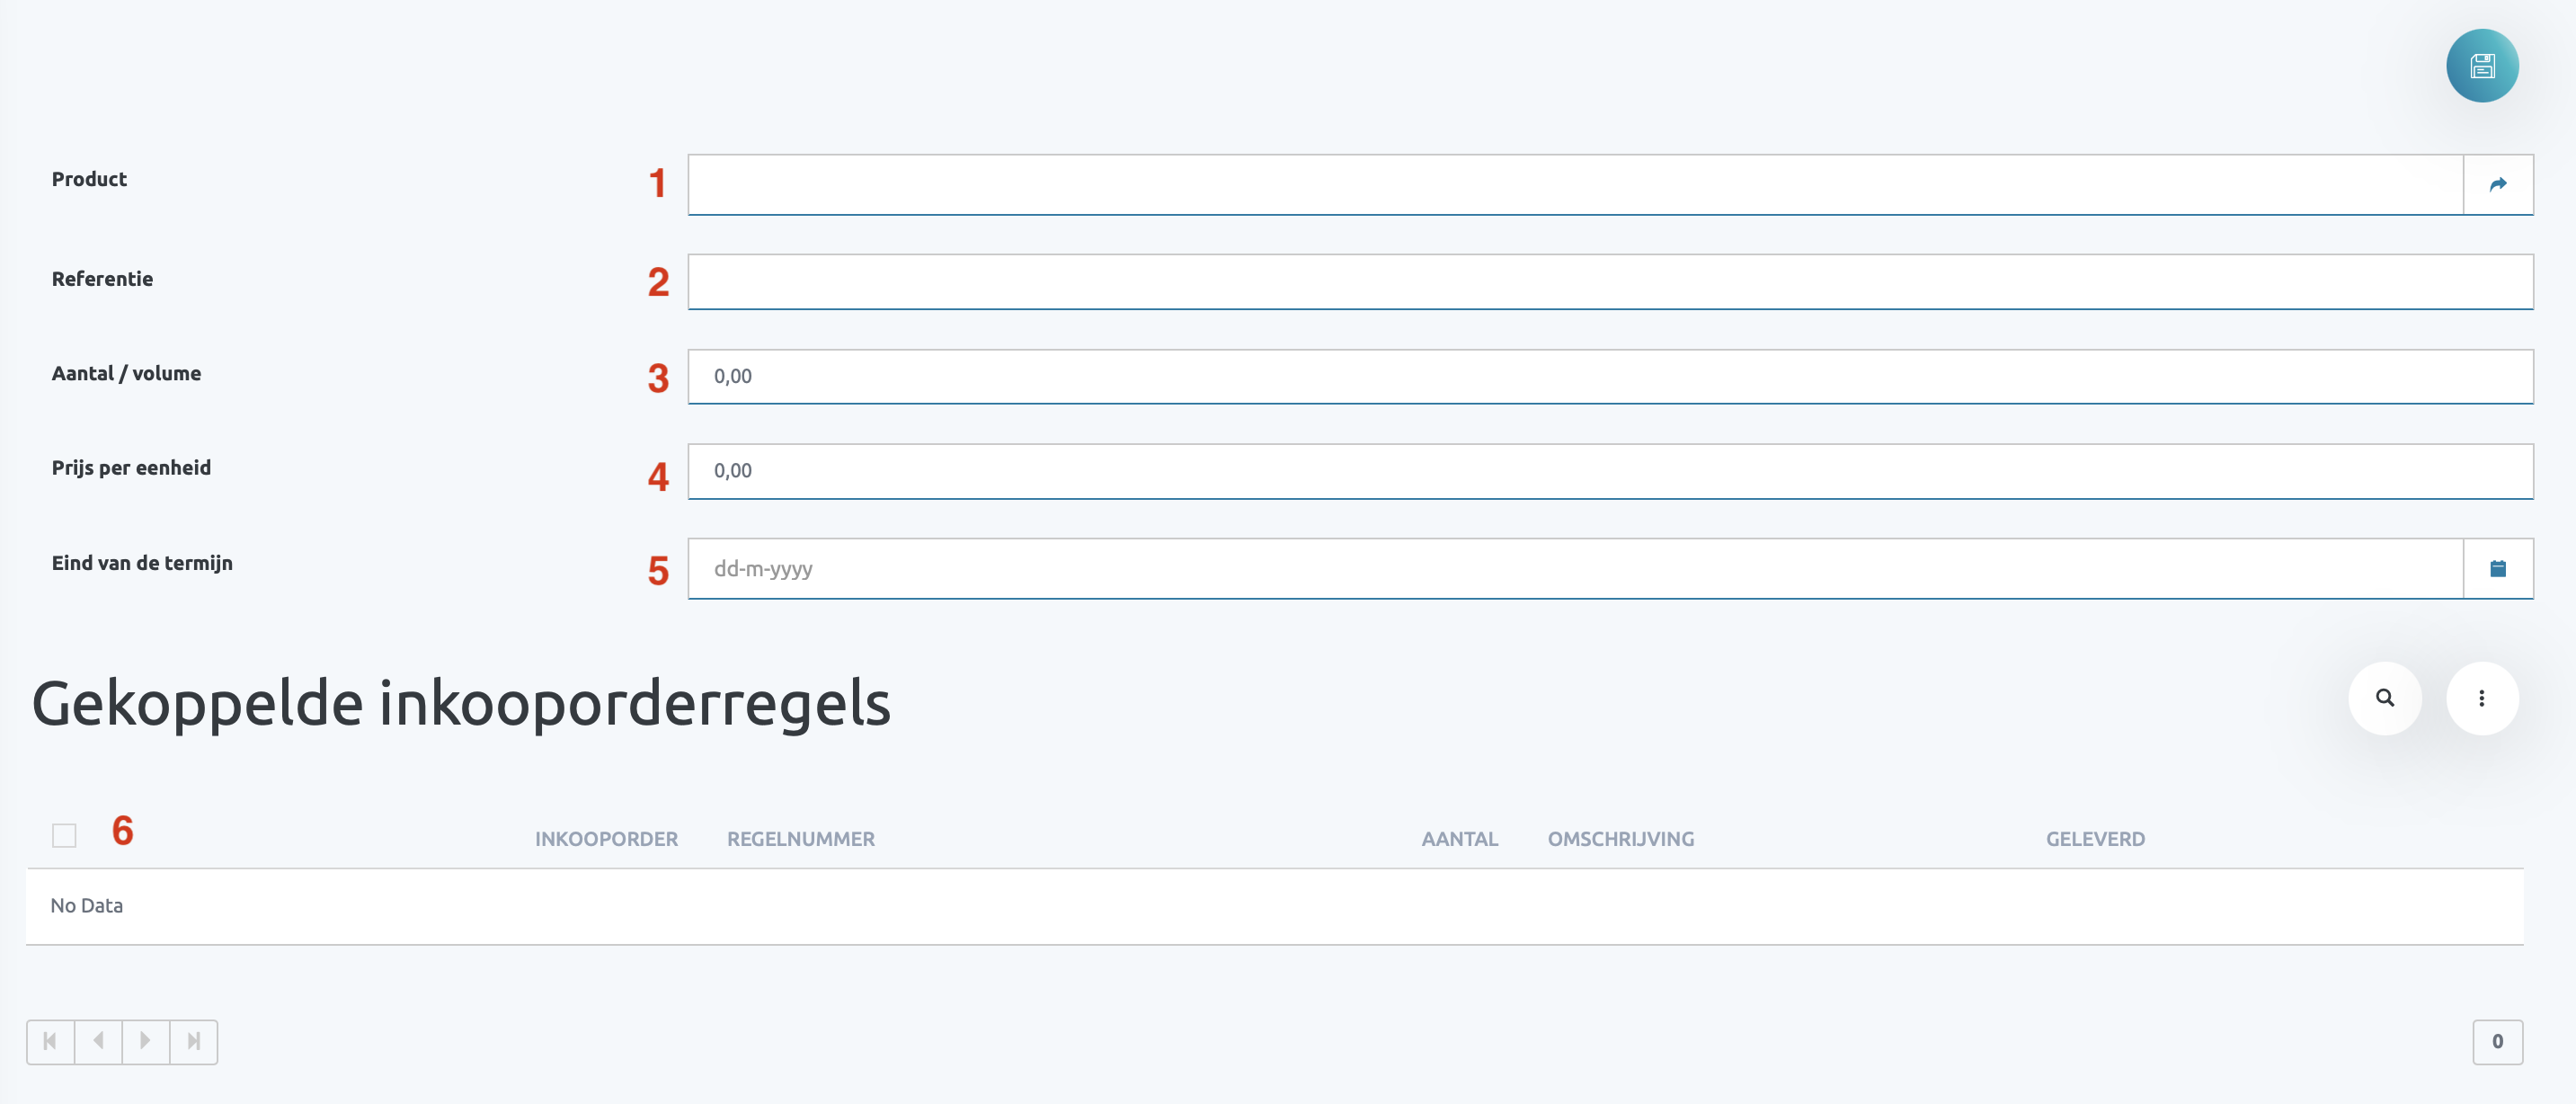Screen dimensions: 2576x1104
Task: Click the save floppy disk icon
Action: tap(2482, 66)
